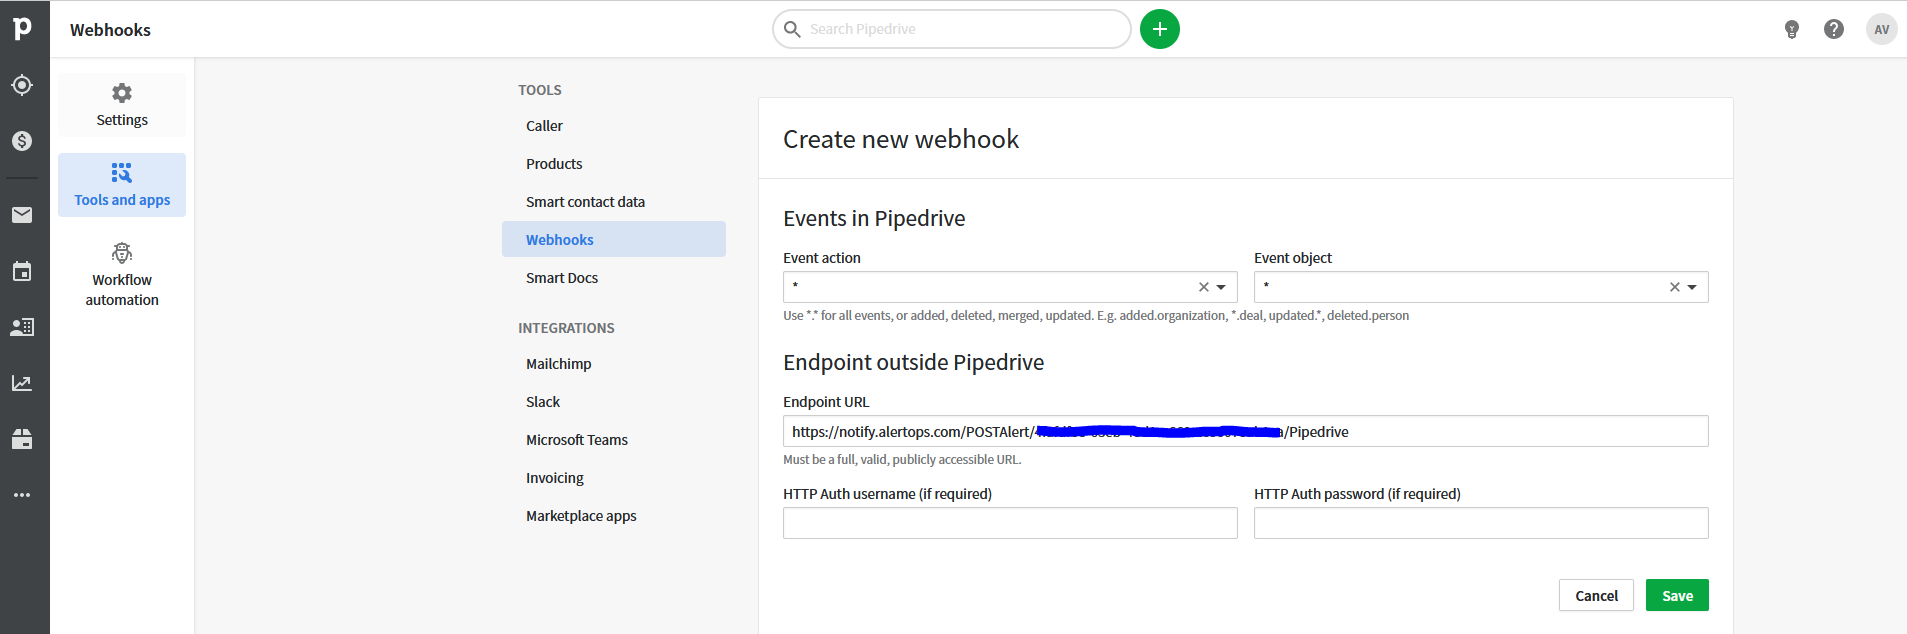Expand the Event action dropdown arrow
Image resolution: width=1907 pixels, height=634 pixels.
pos(1221,287)
